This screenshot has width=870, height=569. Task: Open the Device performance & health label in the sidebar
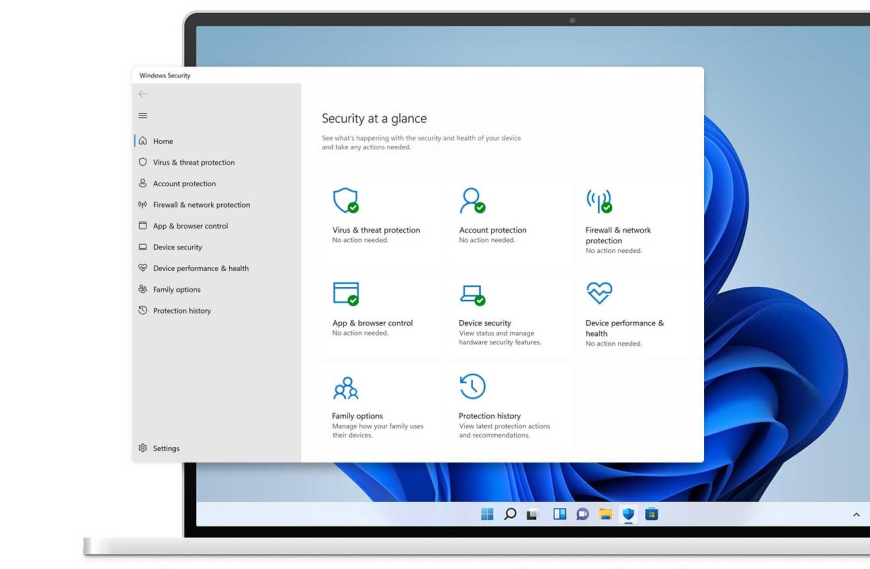click(x=201, y=268)
